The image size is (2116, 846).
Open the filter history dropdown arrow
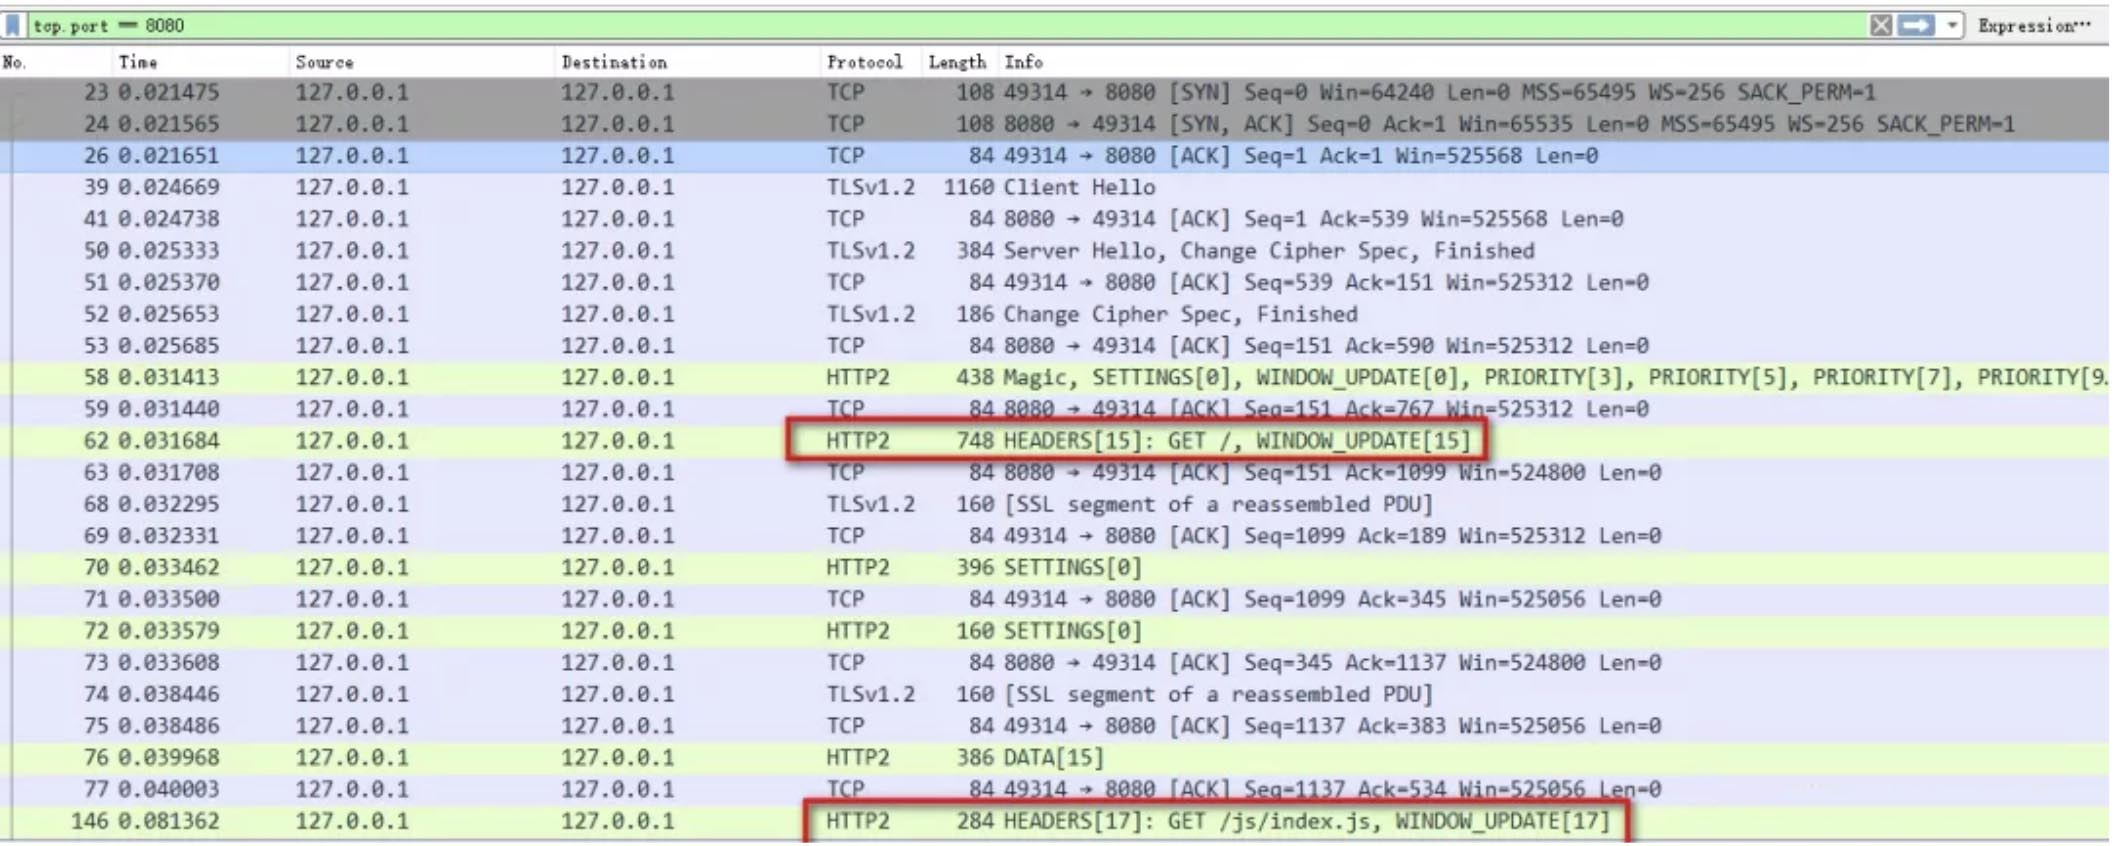[1951, 25]
